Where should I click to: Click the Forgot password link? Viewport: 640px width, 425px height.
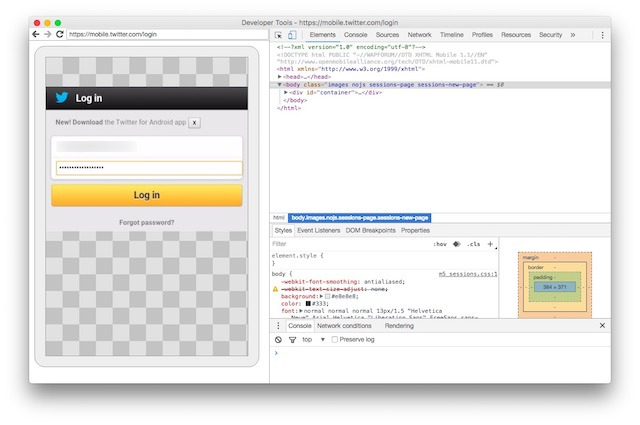point(146,222)
